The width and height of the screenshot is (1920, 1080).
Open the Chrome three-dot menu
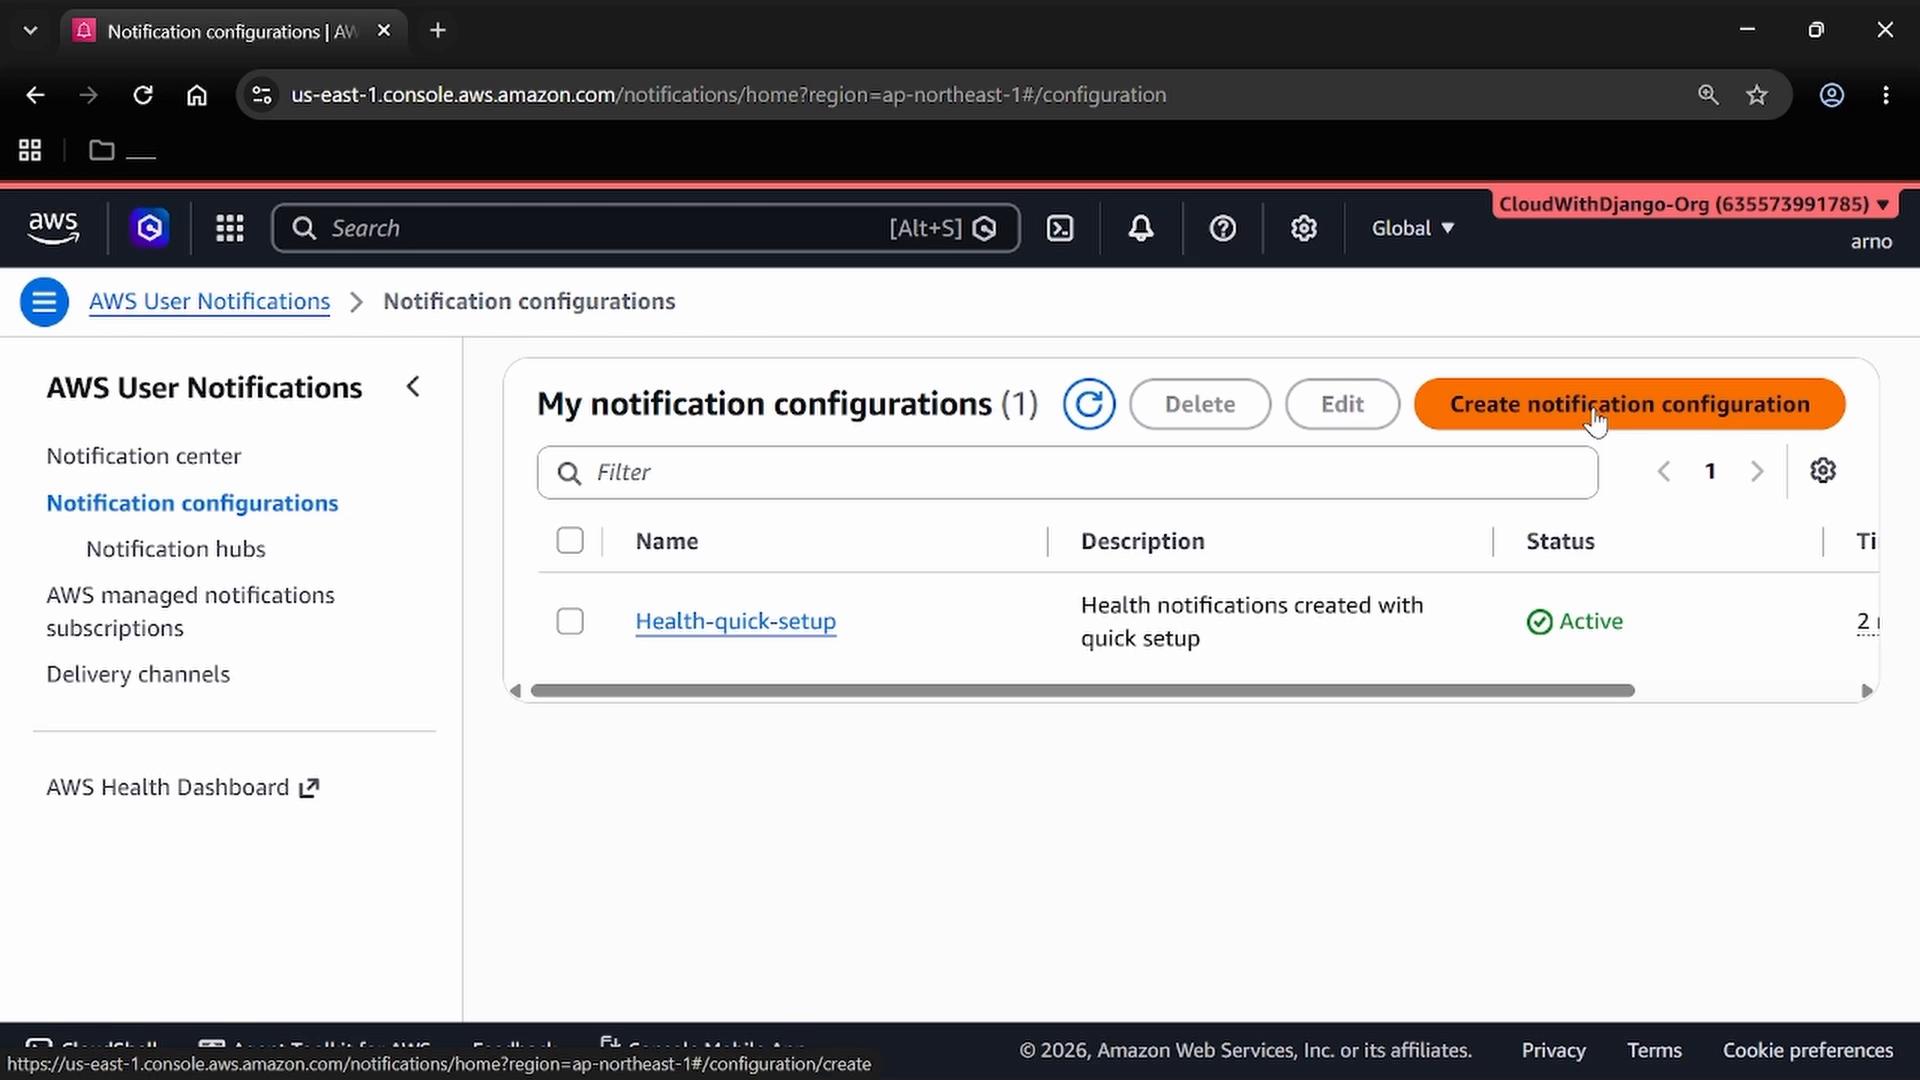pos(1886,95)
